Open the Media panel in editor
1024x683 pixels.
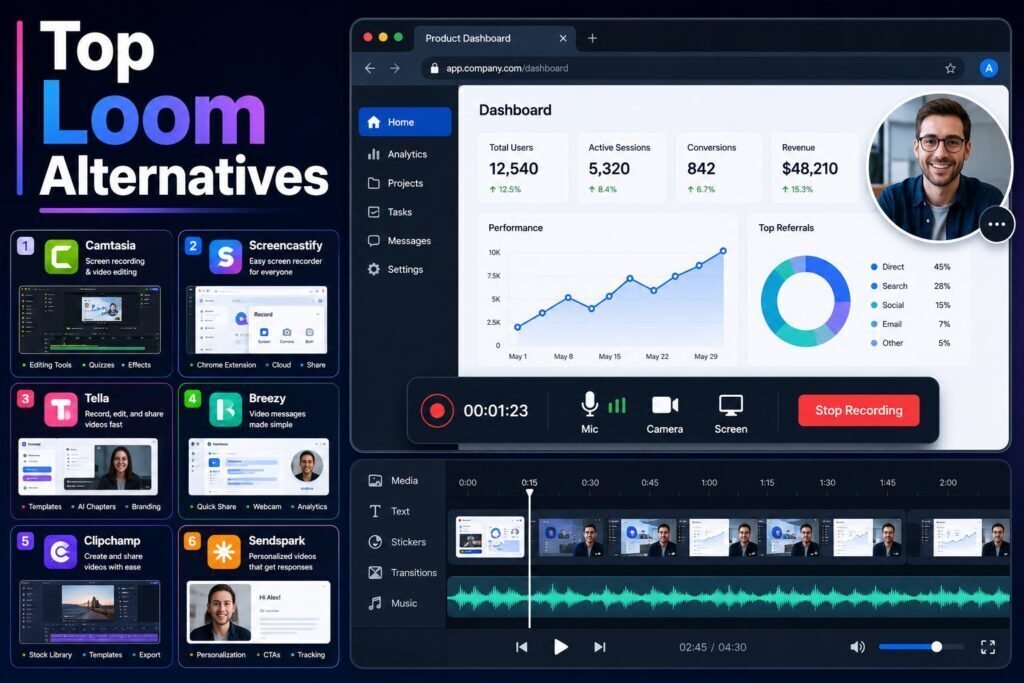pyautogui.click(x=393, y=481)
